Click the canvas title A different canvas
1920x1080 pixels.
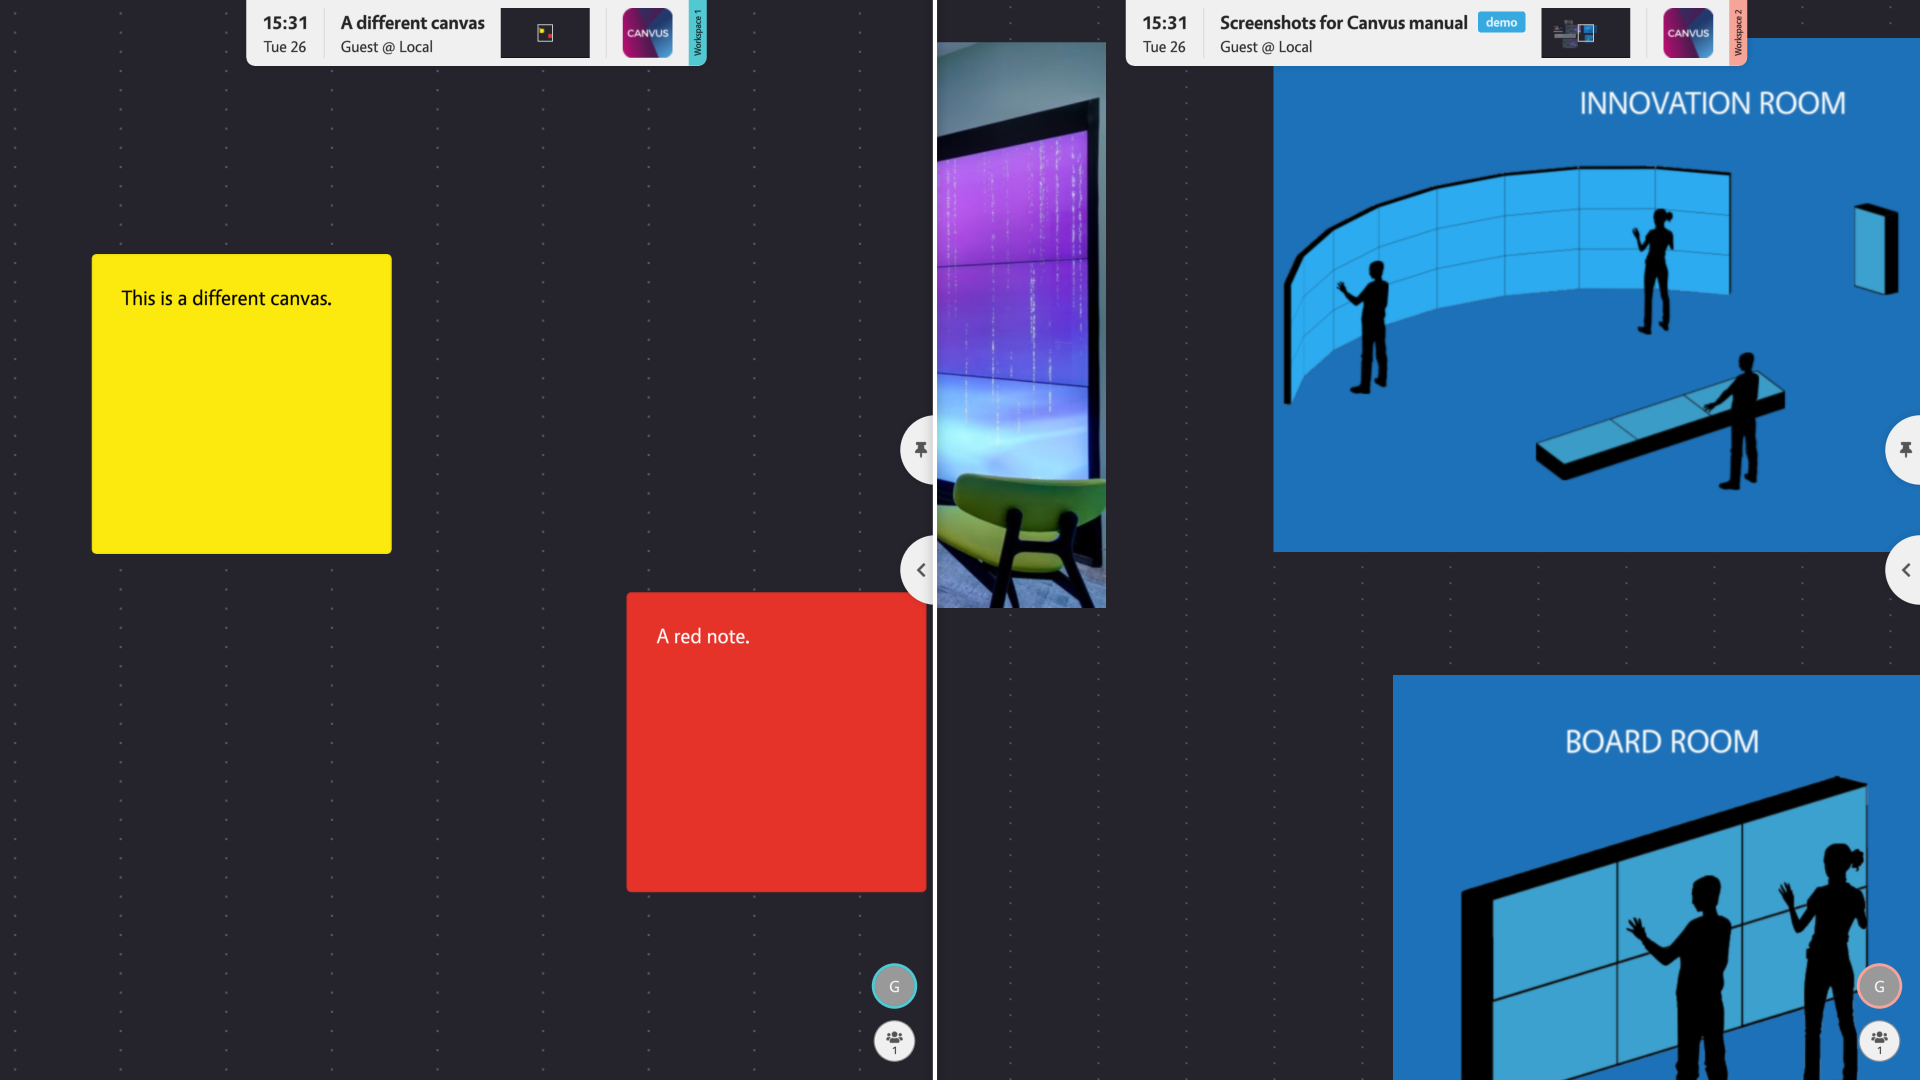(411, 22)
